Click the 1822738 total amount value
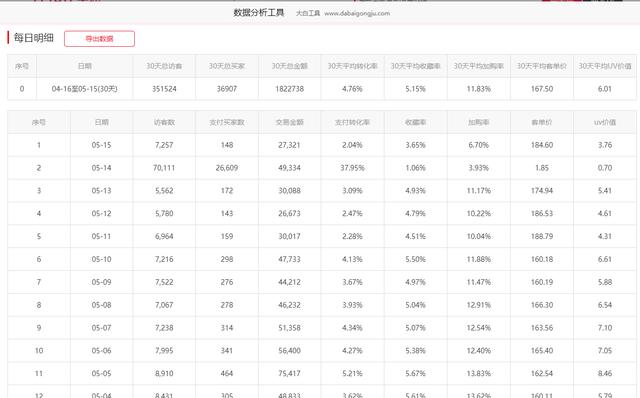The width and height of the screenshot is (640, 398). tap(289, 89)
